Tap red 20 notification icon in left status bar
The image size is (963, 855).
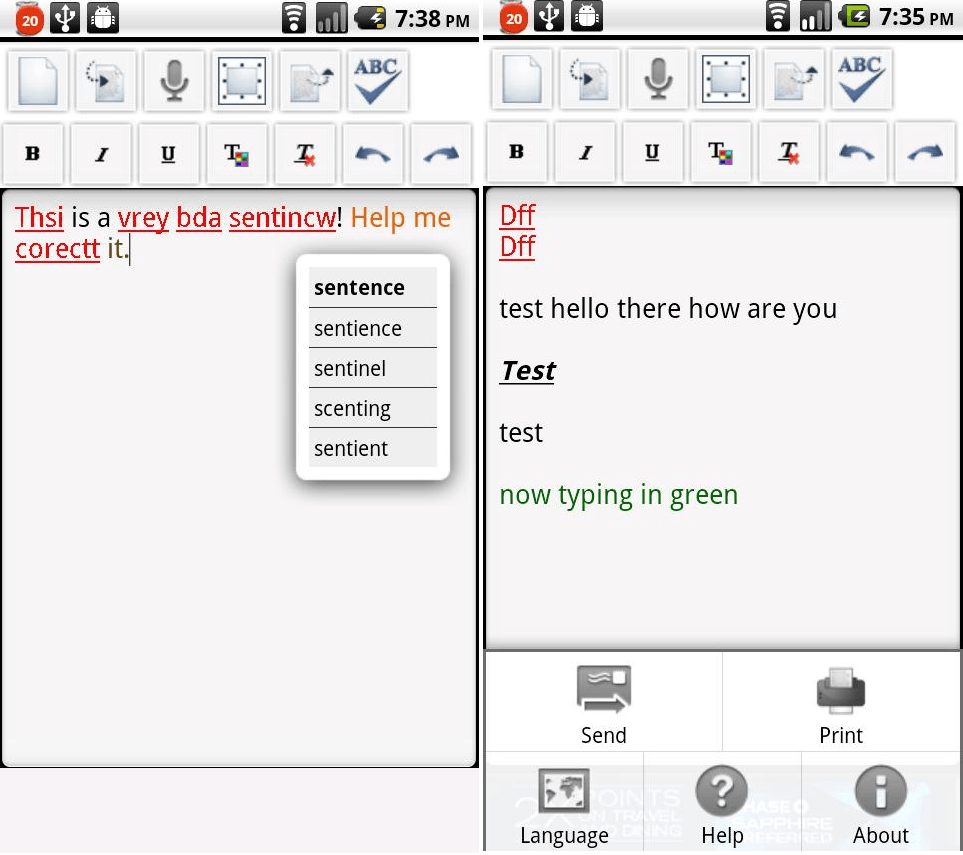29,20
